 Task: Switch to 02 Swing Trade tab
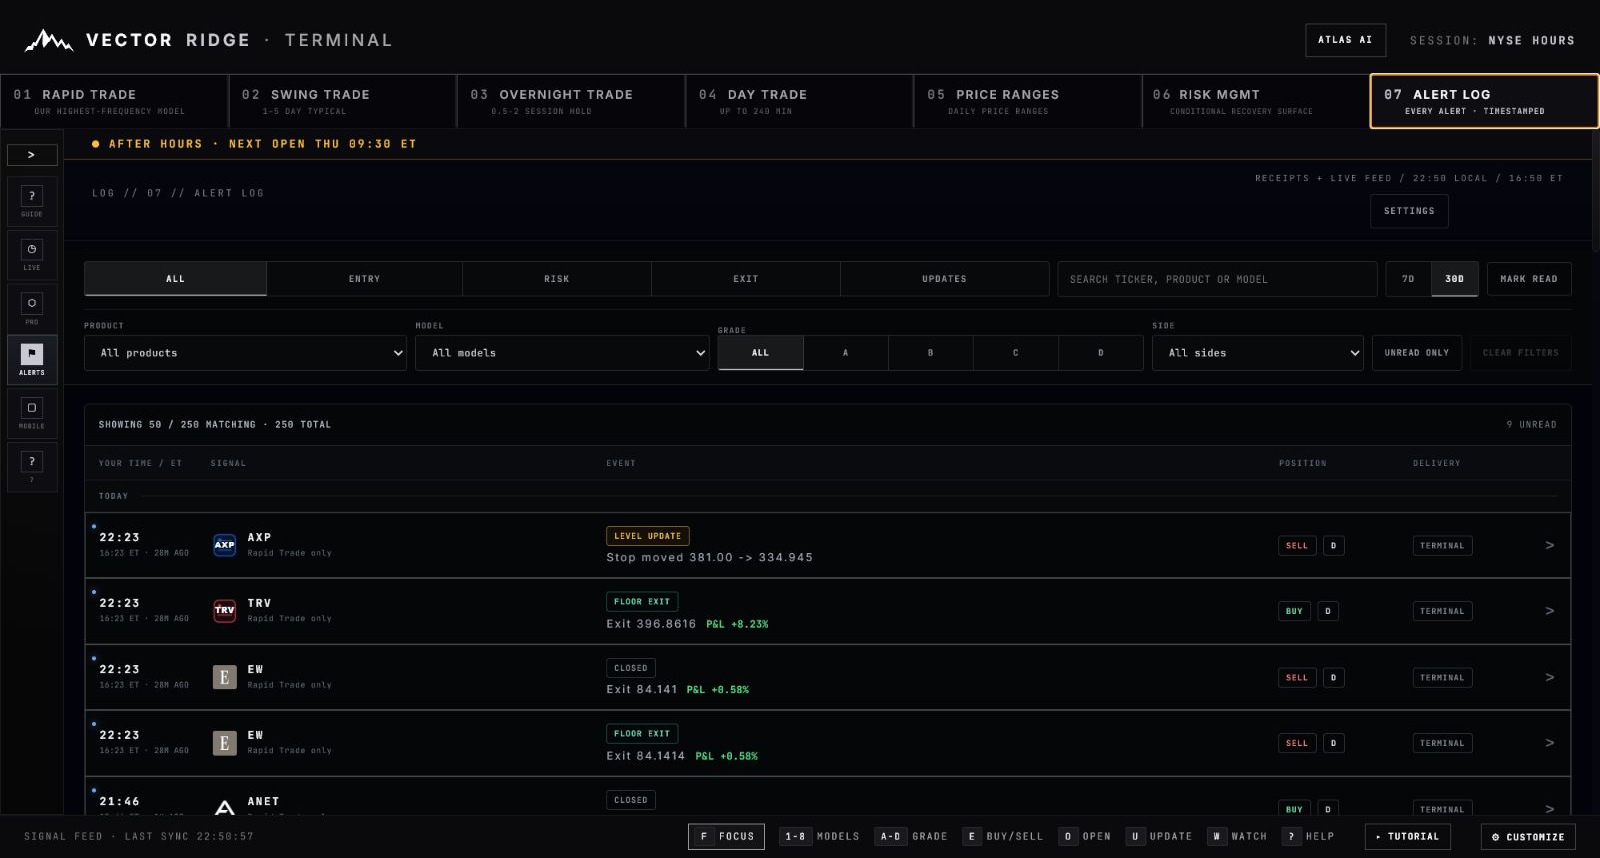click(343, 101)
